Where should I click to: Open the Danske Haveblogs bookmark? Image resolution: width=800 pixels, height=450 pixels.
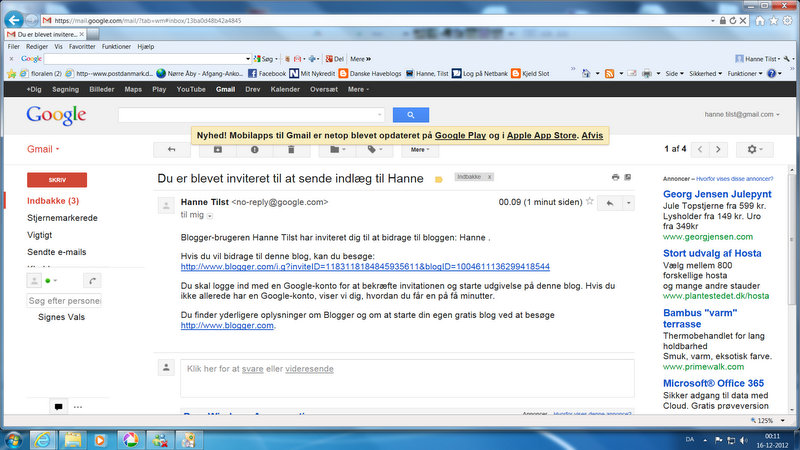click(x=370, y=73)
